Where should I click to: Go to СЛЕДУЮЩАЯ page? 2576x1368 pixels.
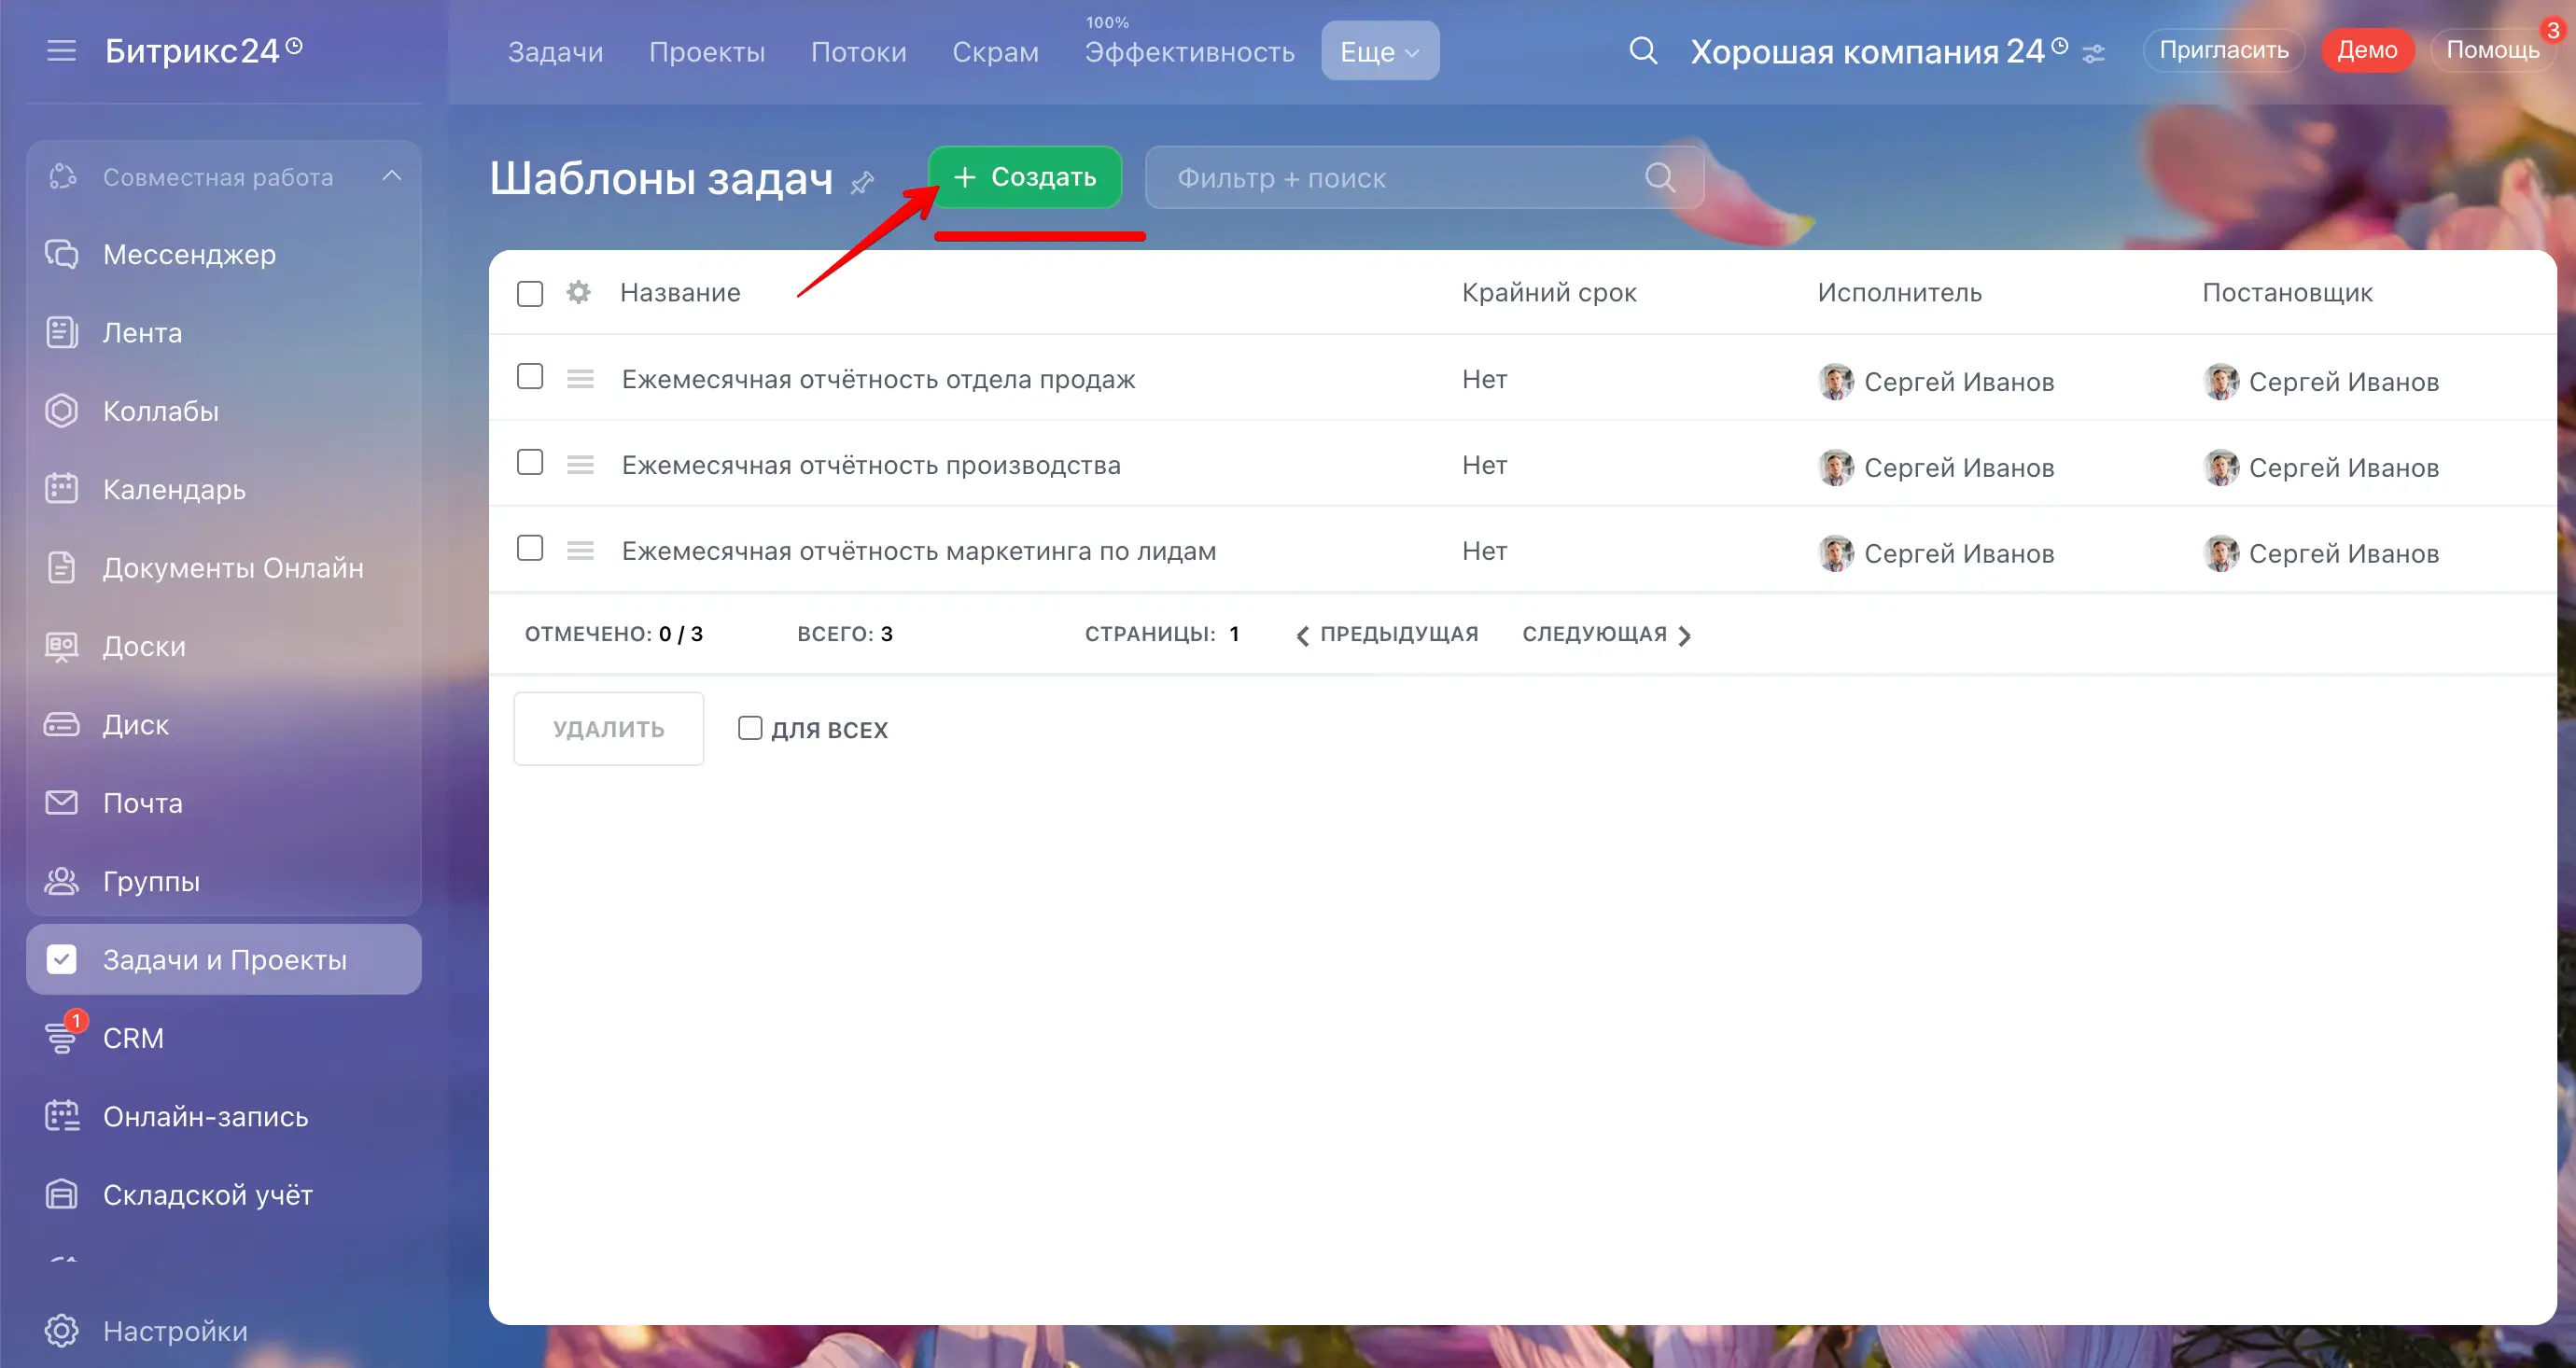tap(1605, 634)
